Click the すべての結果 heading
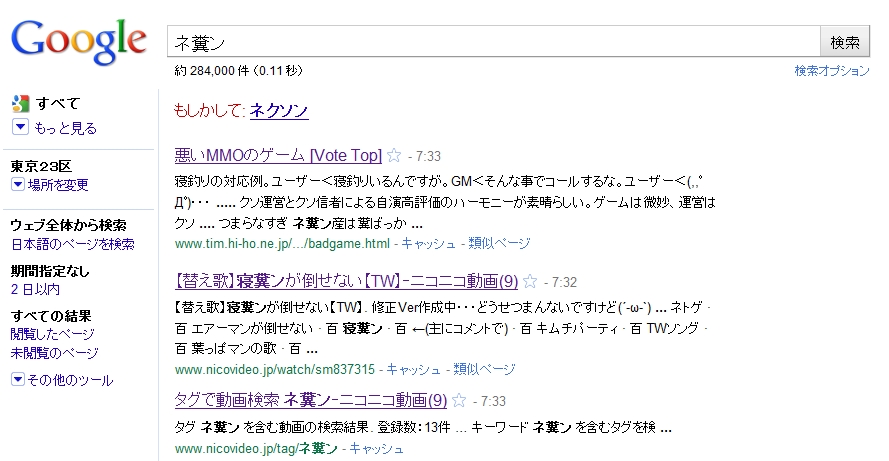Image resolution: width=889 pixels, height=461 pixels. pos(50,316)
